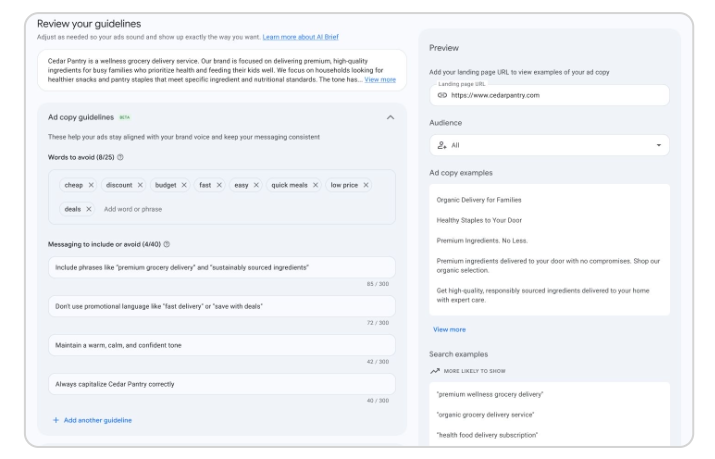
Task: Edit guideline about premium grocery delivery phrases
Action: [222, 268]
